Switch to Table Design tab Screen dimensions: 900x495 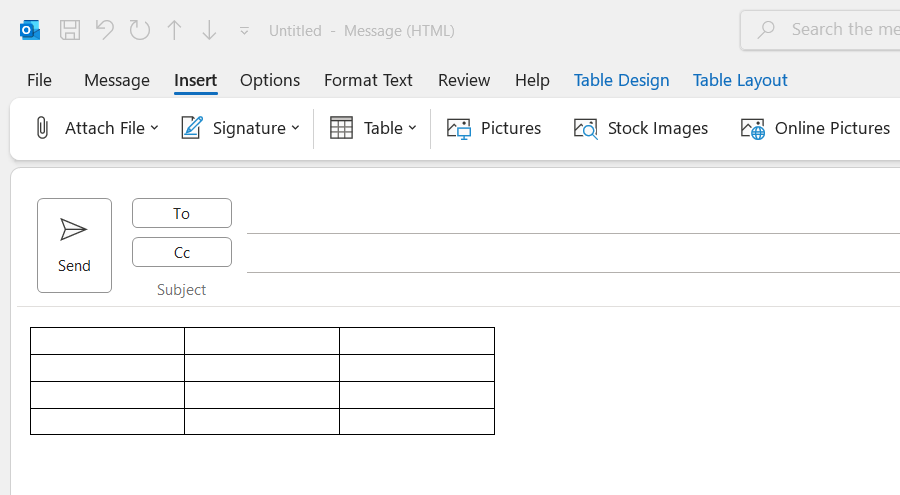coord(621,80)
